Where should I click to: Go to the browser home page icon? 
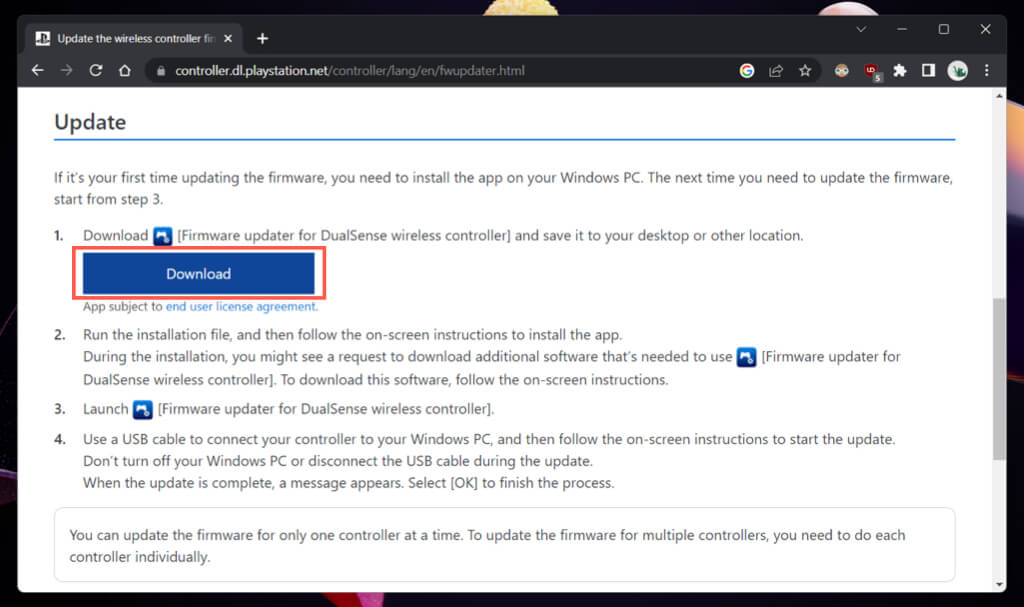coord(125,71)
